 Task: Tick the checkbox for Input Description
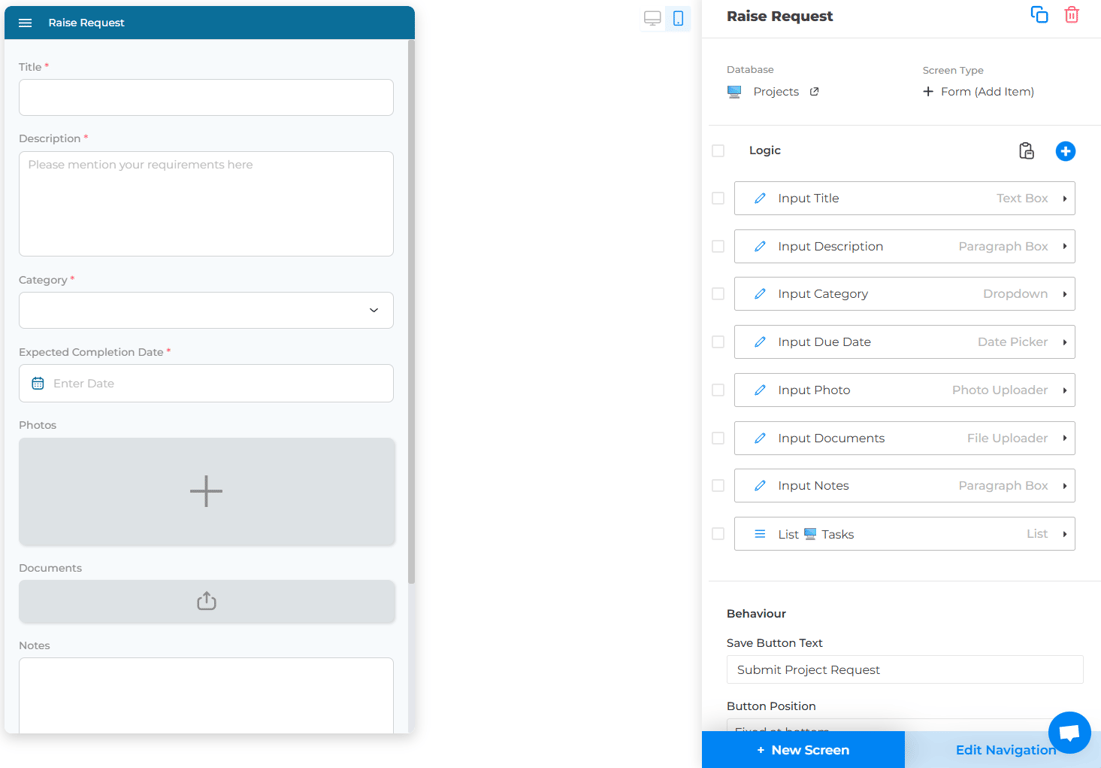point(718,246)
